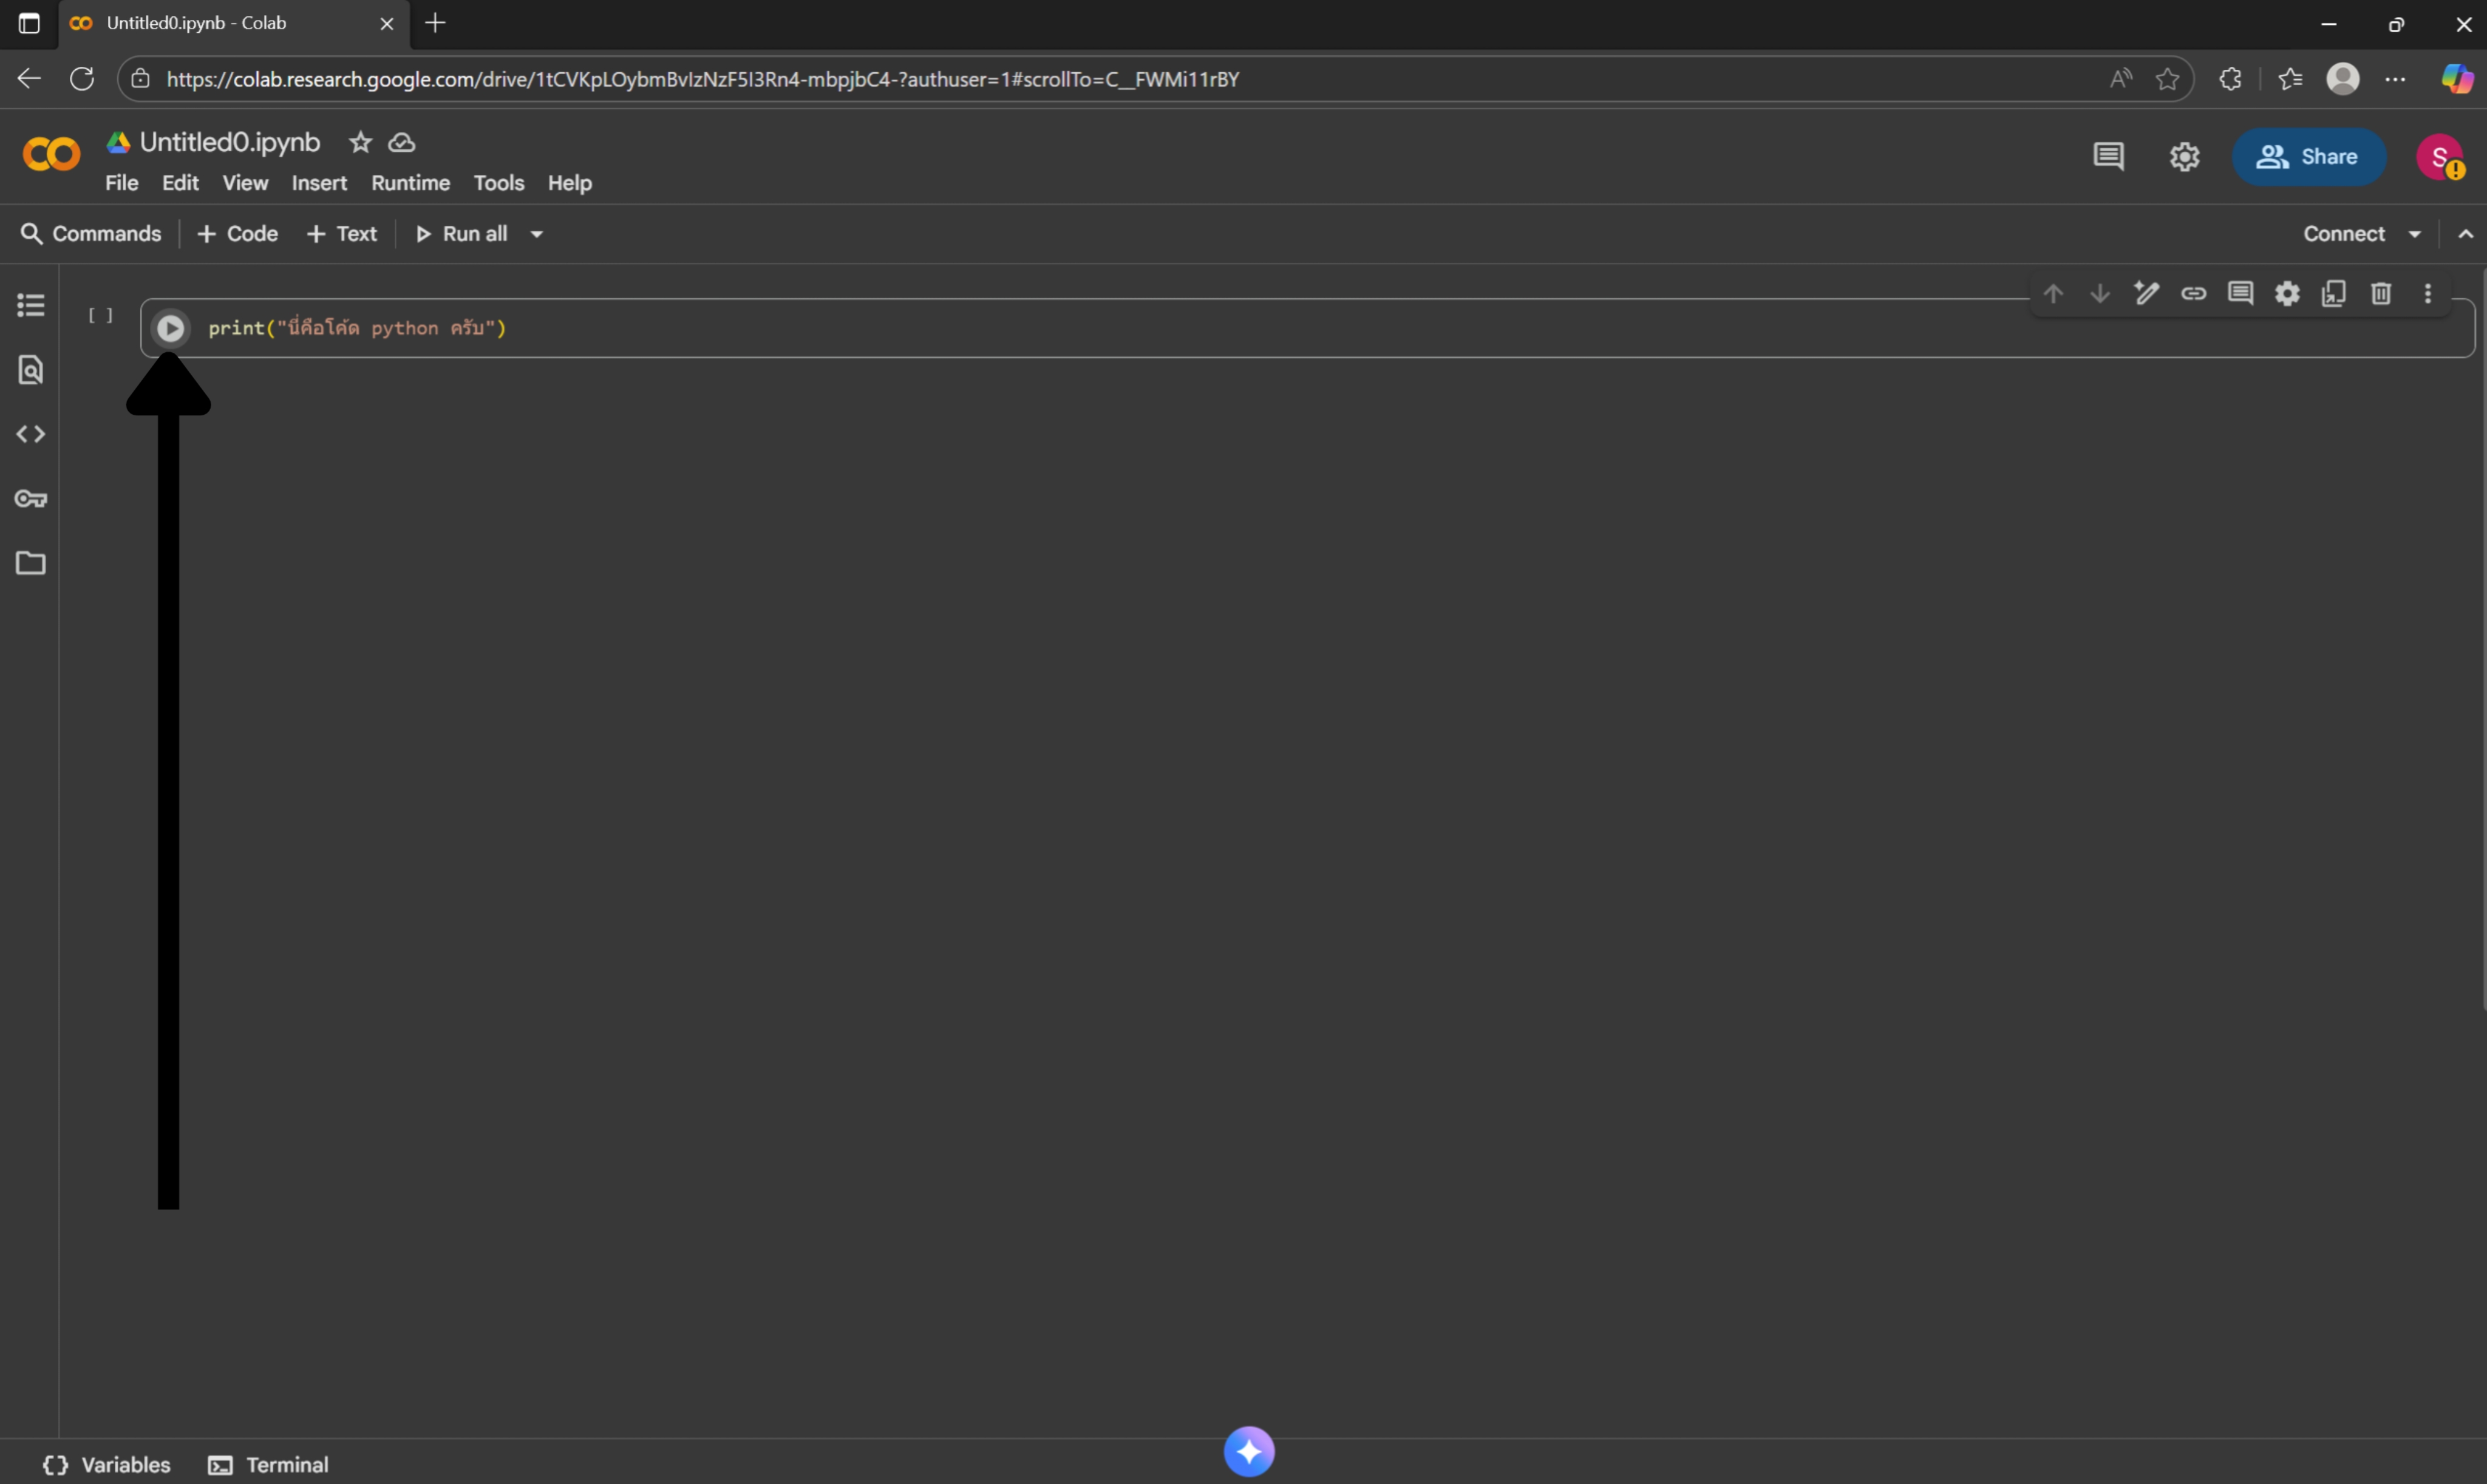
Task: Collapse the header with chevron up
Action: tap(2465, 234)
